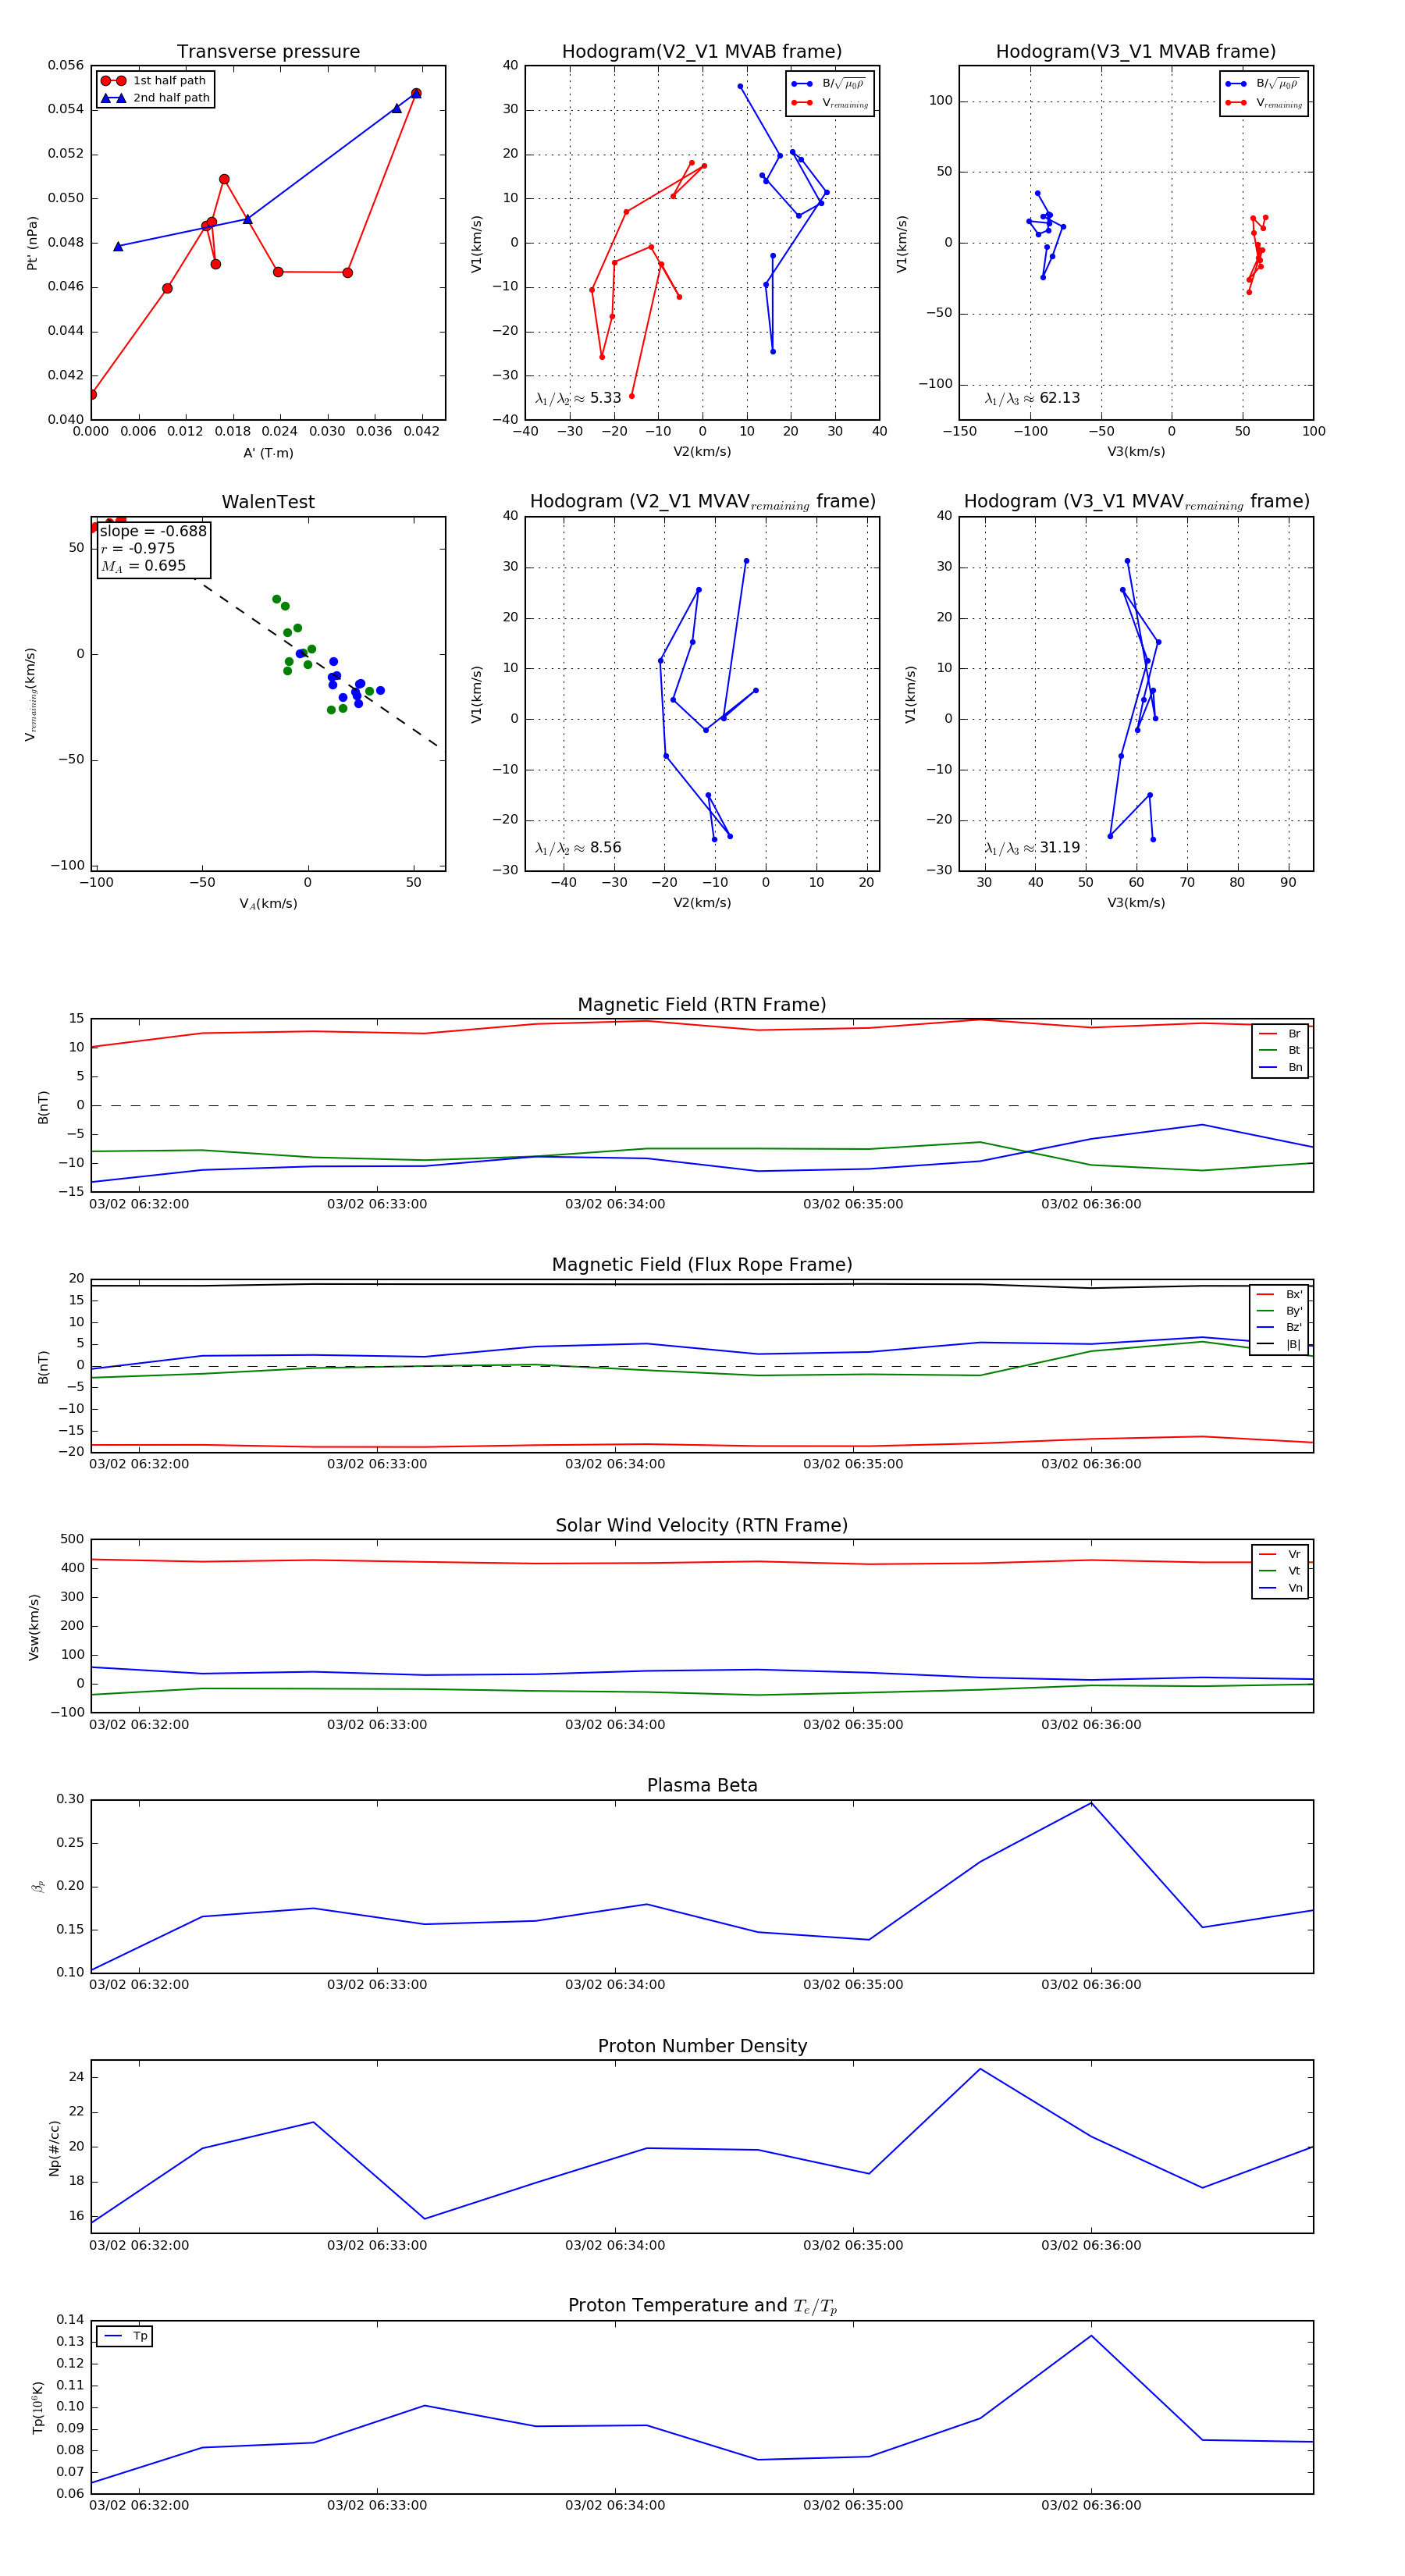This screenshot has width=1405, height=2576.
Task: Click the eigenvalue ratio value 5.33
Action: (x=605, y=398)
